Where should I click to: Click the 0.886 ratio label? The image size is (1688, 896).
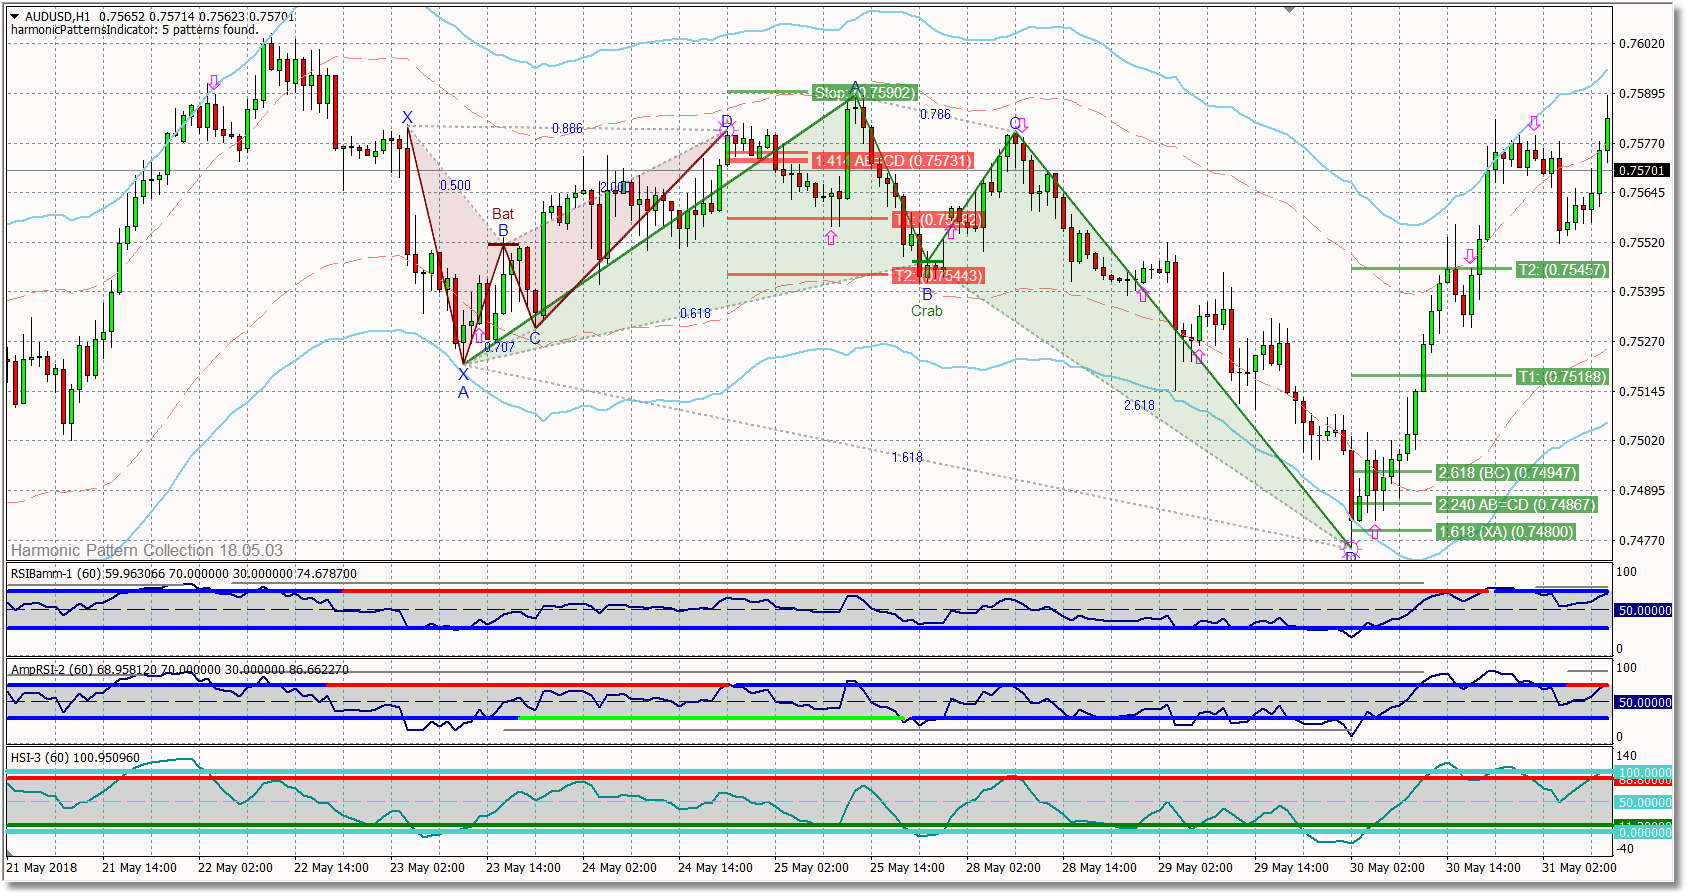567,129
